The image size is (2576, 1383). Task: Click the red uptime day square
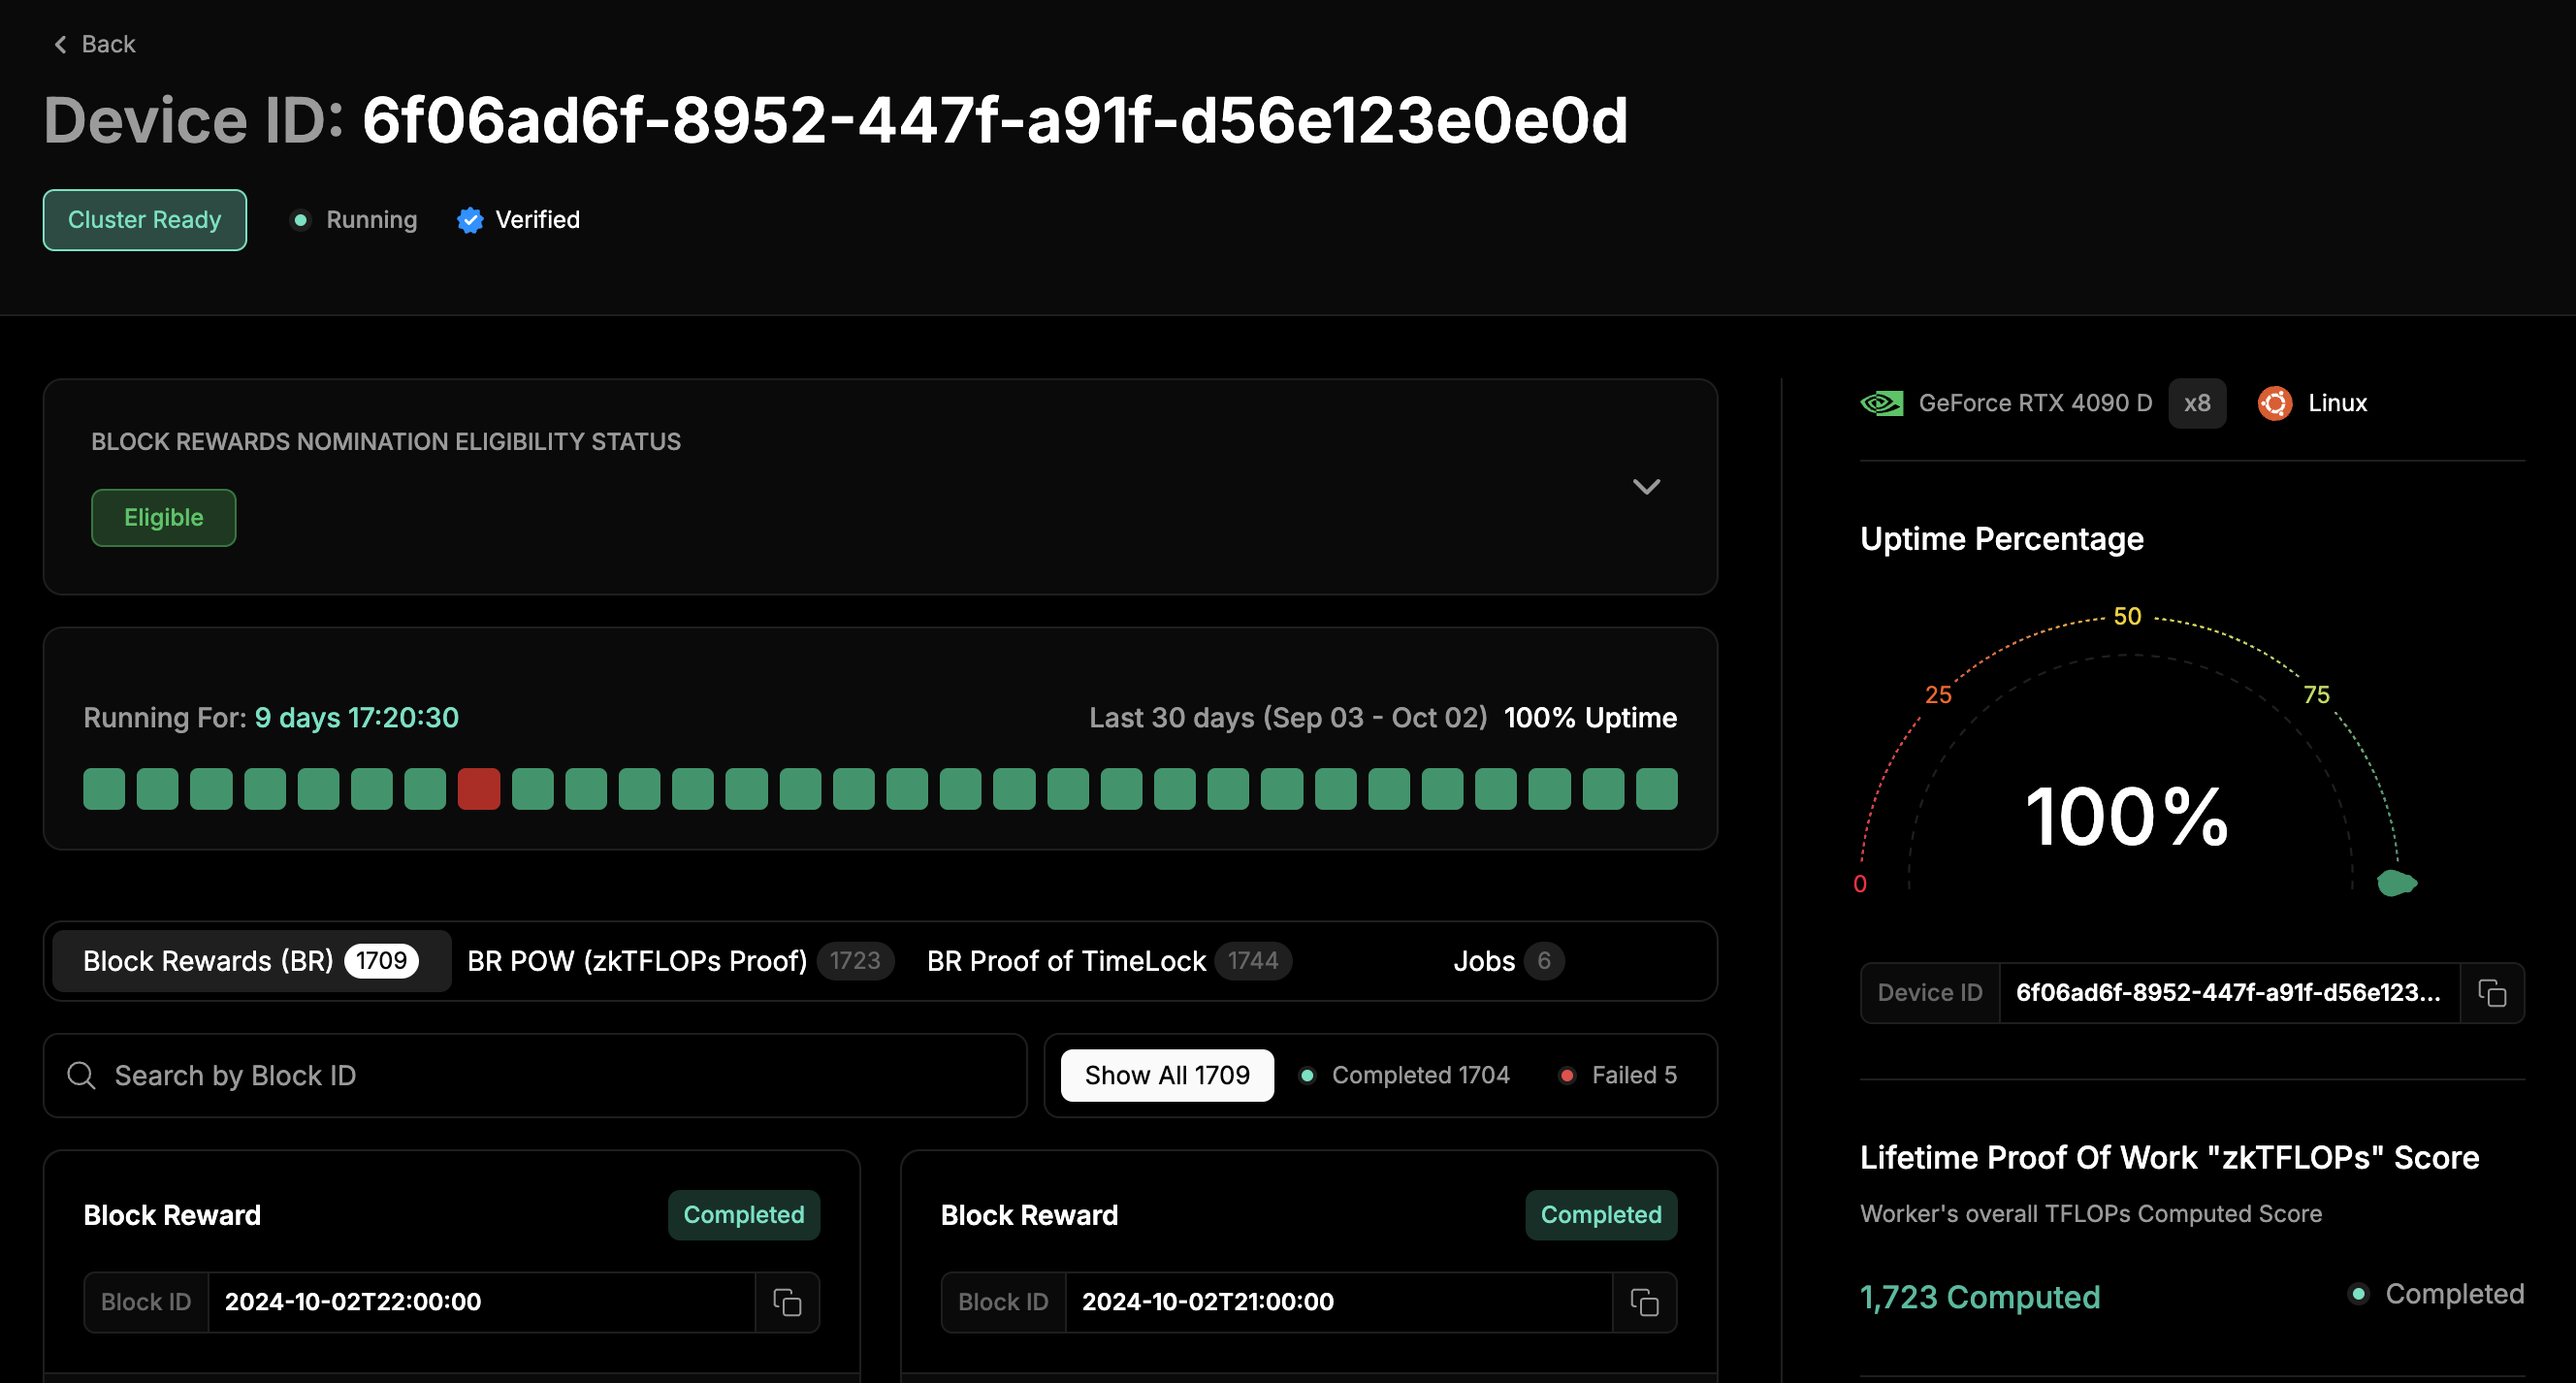tap(478, 789)
